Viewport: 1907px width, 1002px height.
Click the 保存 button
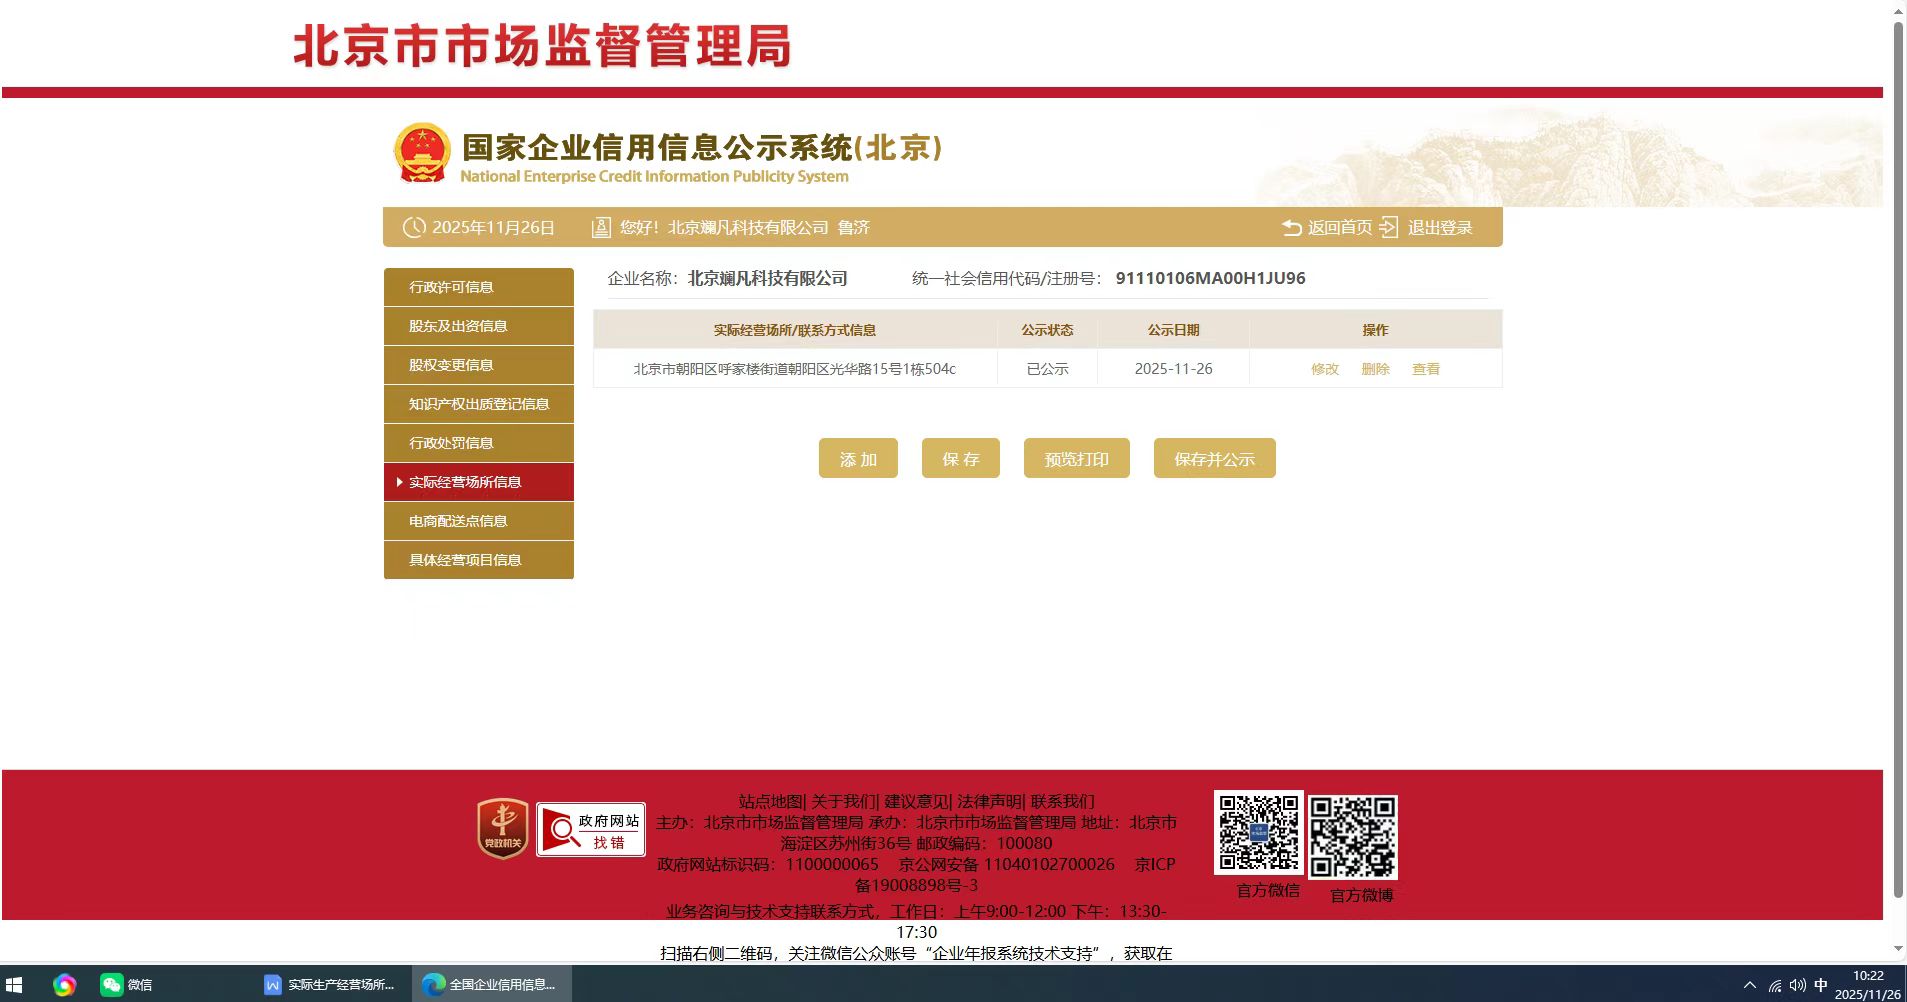tap(961, 458)
